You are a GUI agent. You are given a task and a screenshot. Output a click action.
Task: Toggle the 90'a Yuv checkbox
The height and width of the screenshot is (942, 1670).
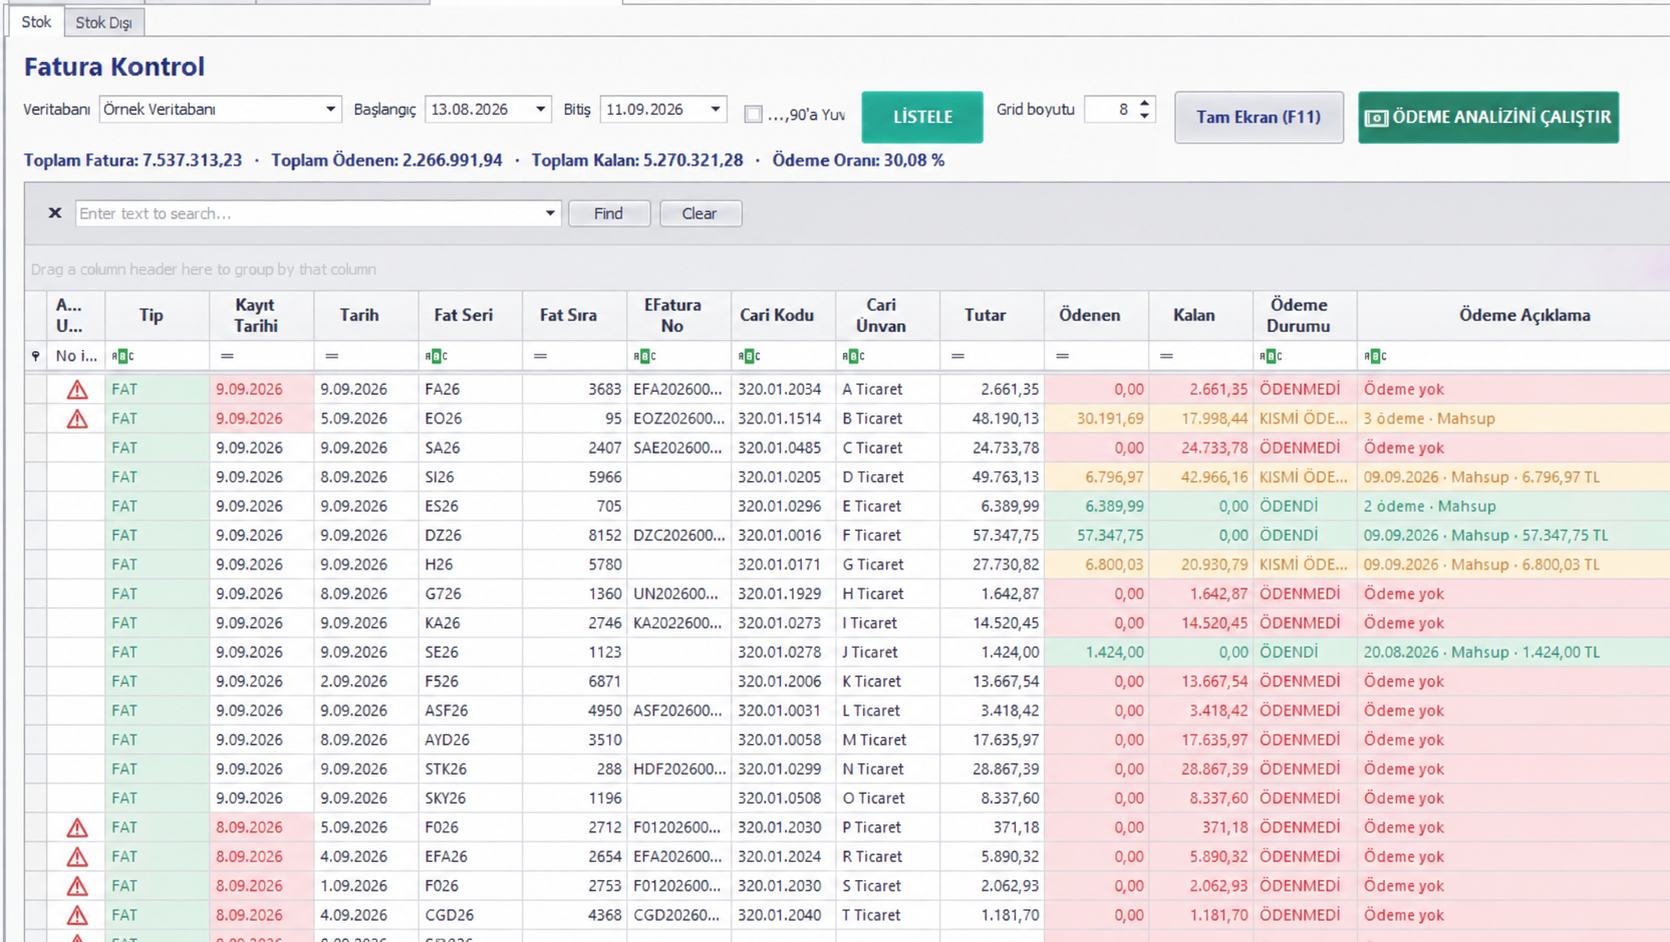(x=753, y=114)
